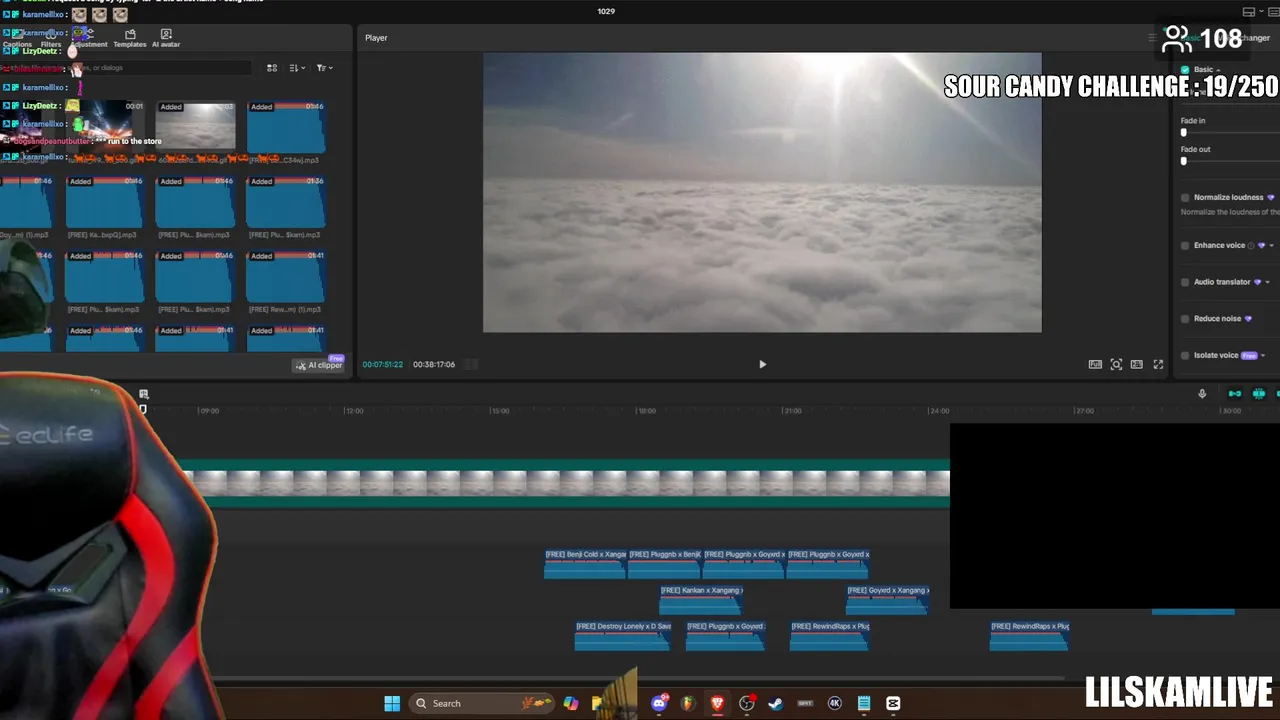Screen dimensions: 1280x720
Task: Expand the Enhance voice options arrow
Action: [1271, 246]
